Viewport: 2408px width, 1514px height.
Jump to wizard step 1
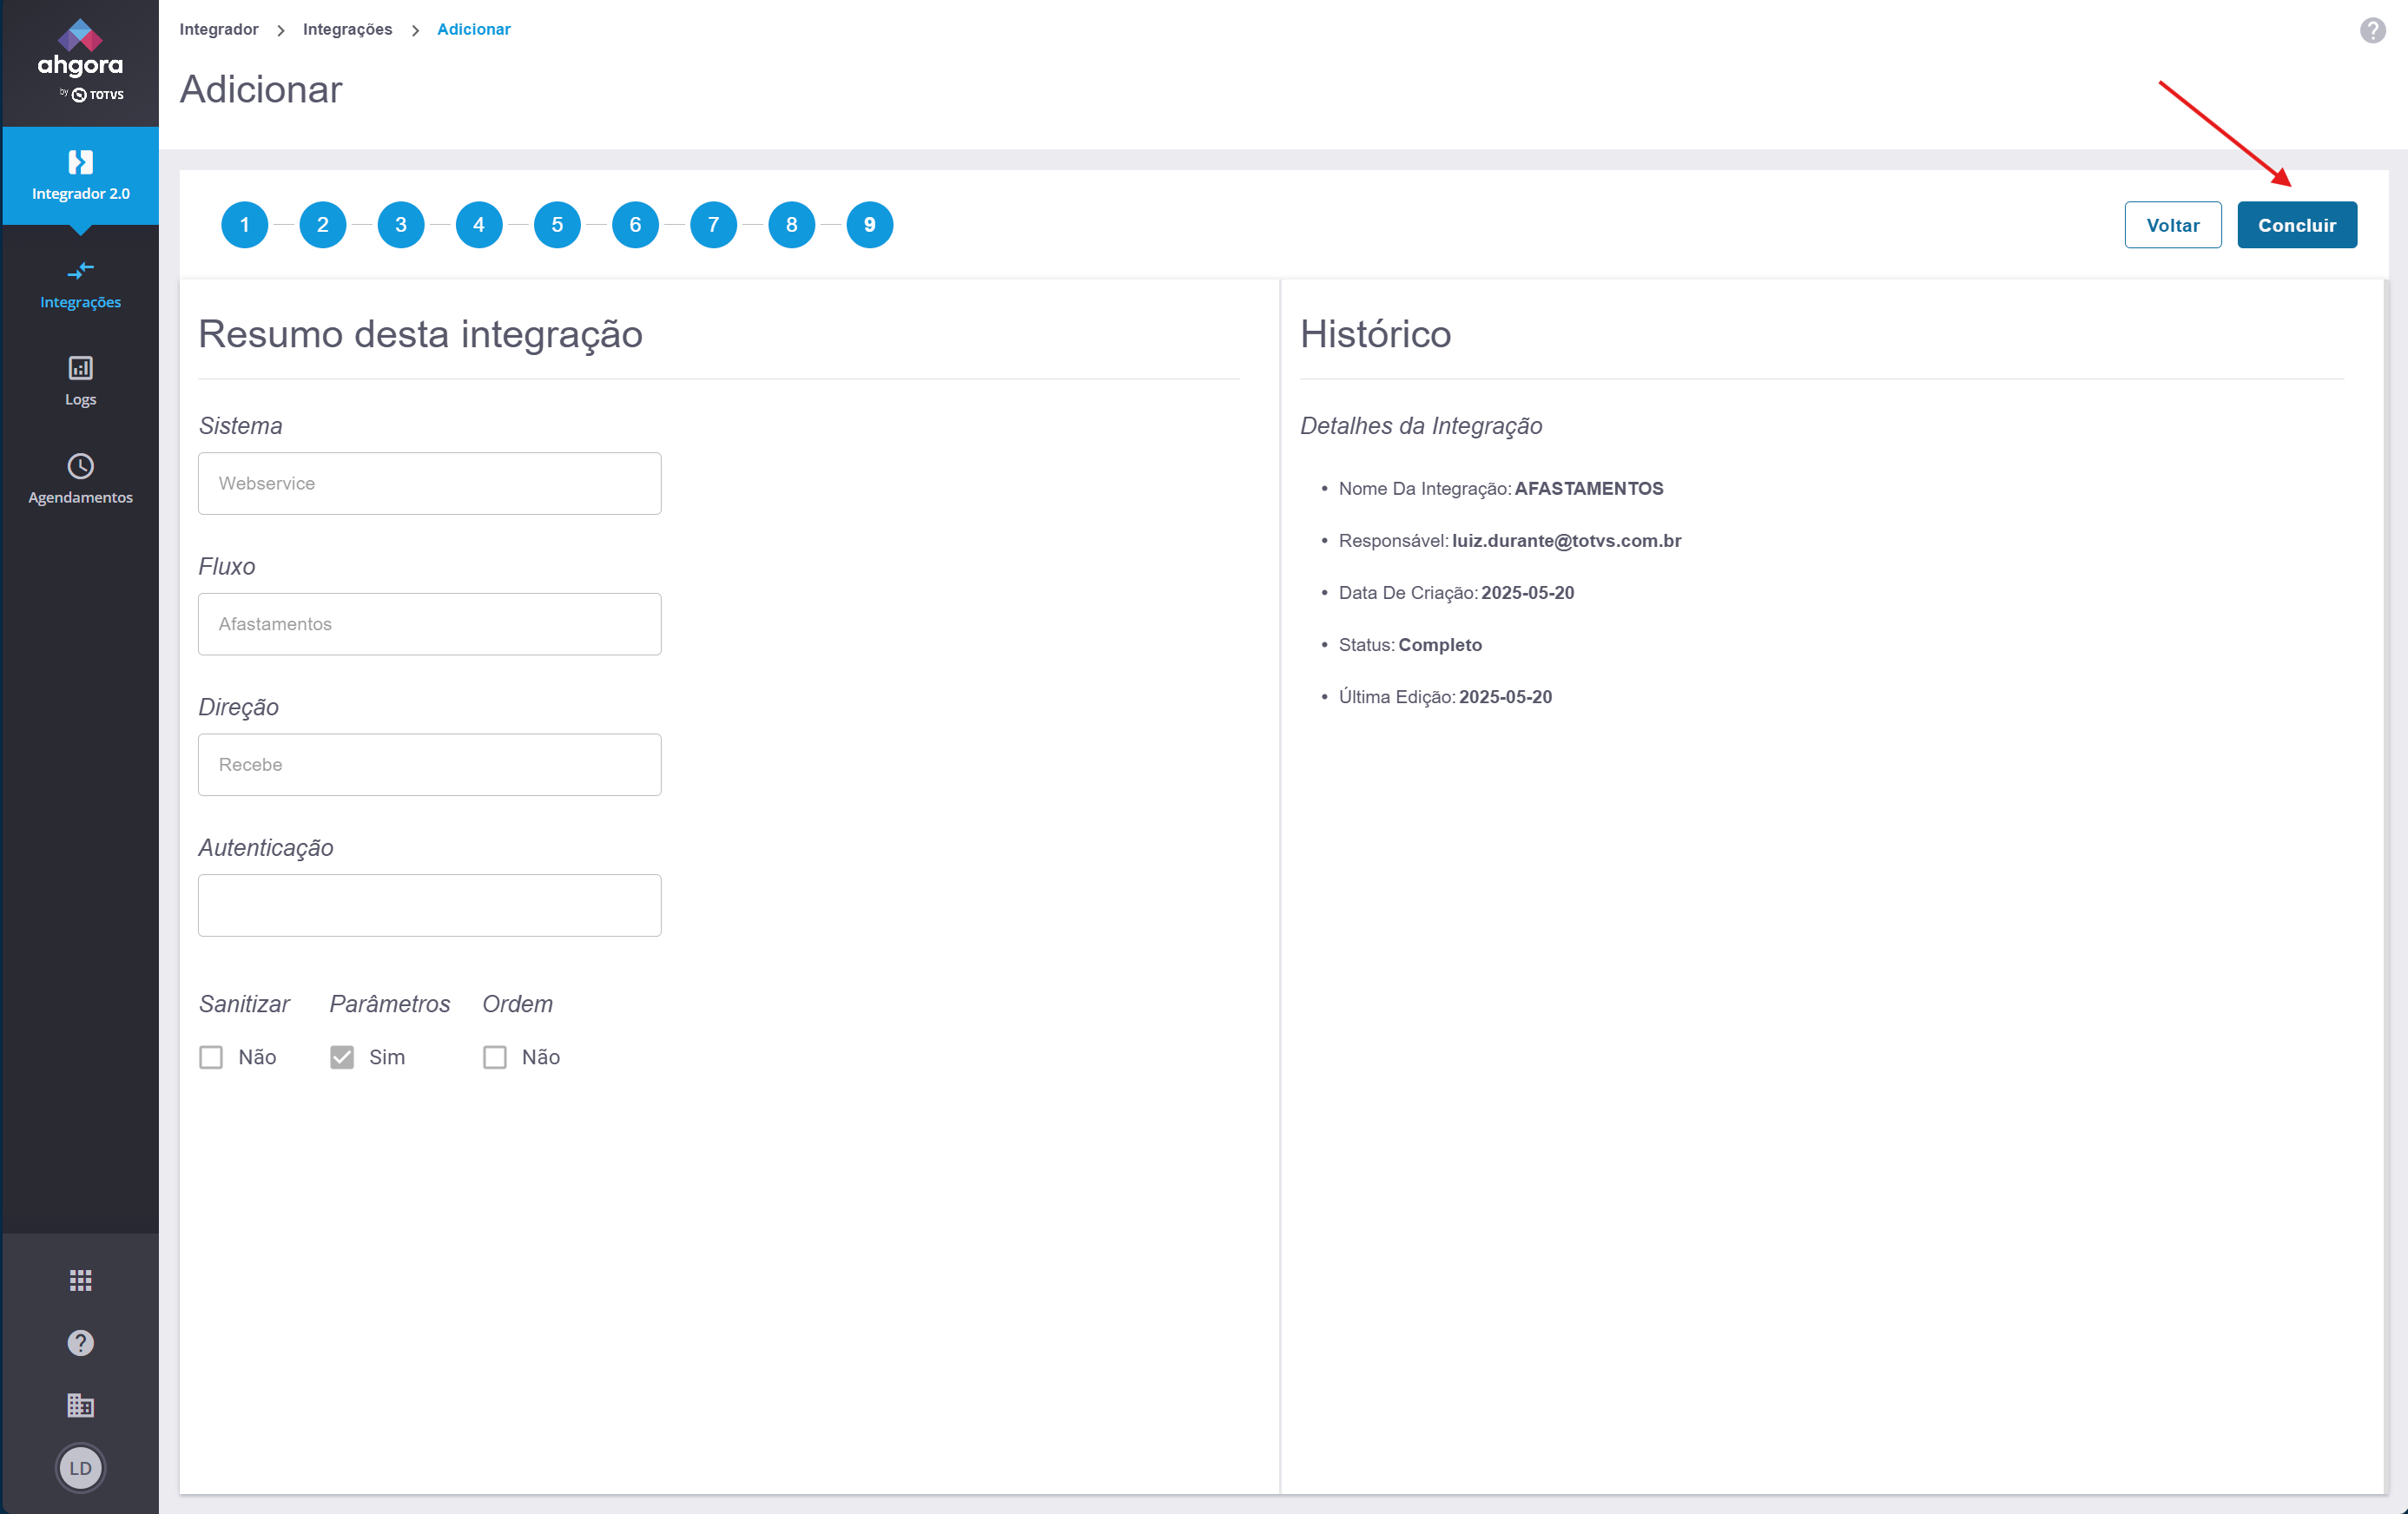coord(244,225)
